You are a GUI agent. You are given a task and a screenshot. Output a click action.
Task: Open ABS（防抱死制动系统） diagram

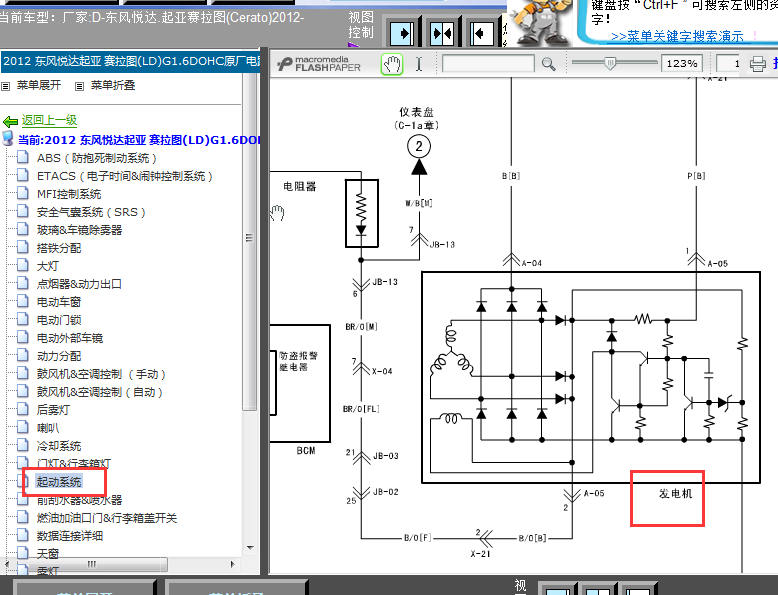point(97,158)
